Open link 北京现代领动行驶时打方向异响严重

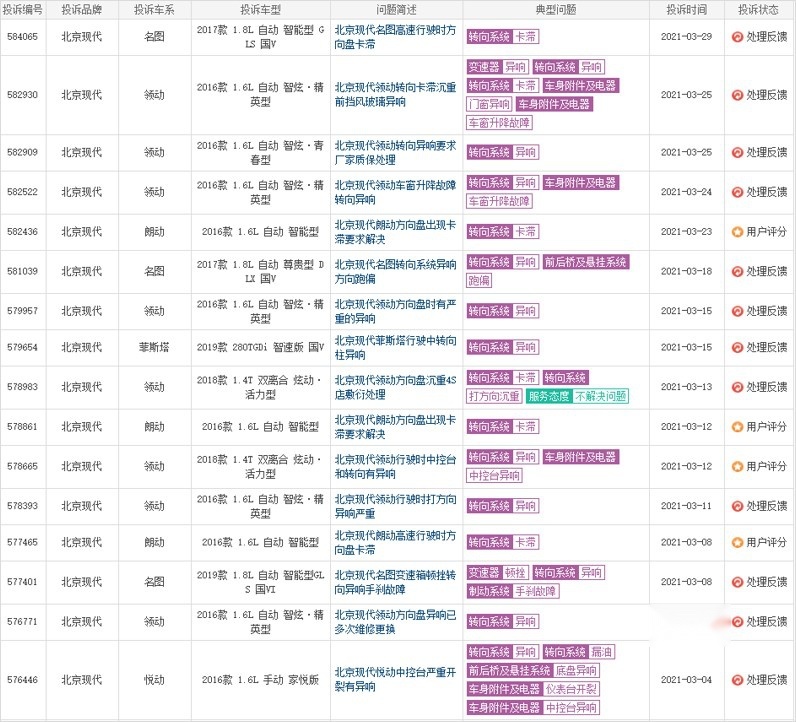coord(395,506)
